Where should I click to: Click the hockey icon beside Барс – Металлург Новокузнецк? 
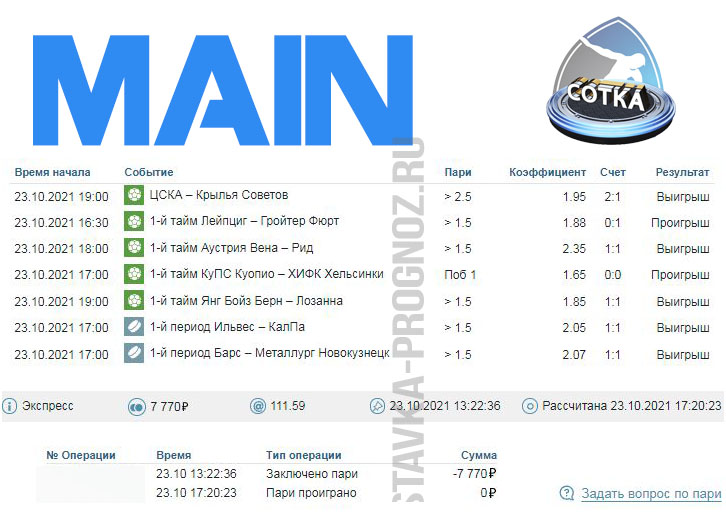(134, 353)
